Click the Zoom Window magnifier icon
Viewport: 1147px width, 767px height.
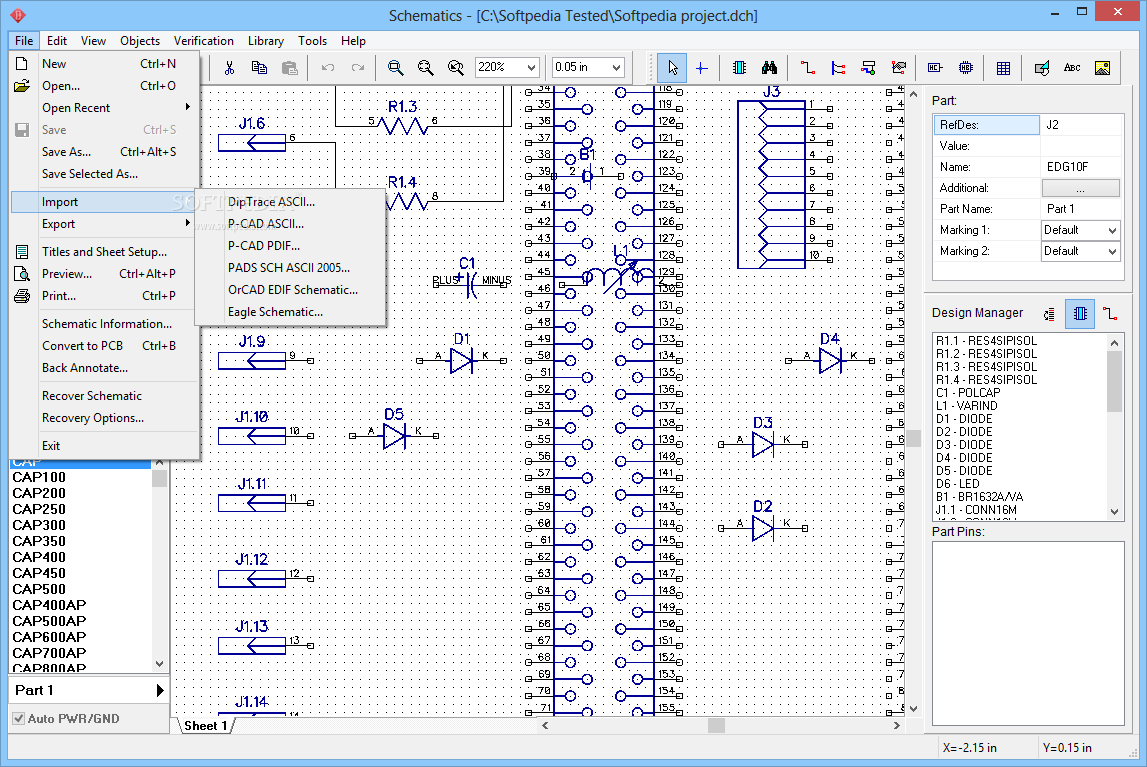click(x=456, y=68)
